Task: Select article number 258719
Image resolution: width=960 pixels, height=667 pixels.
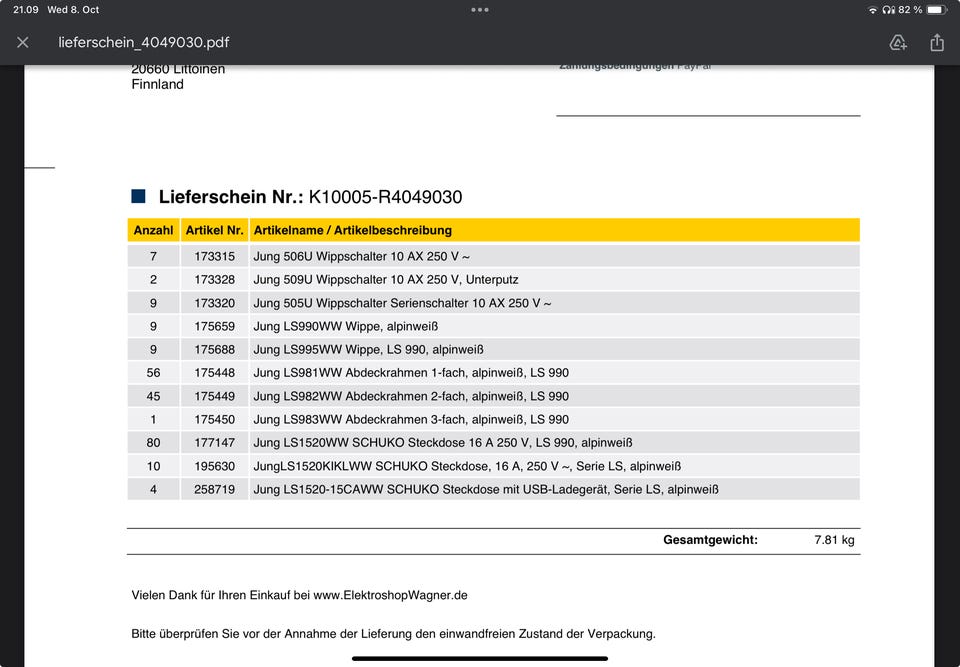Action: [x=214, y=489]
